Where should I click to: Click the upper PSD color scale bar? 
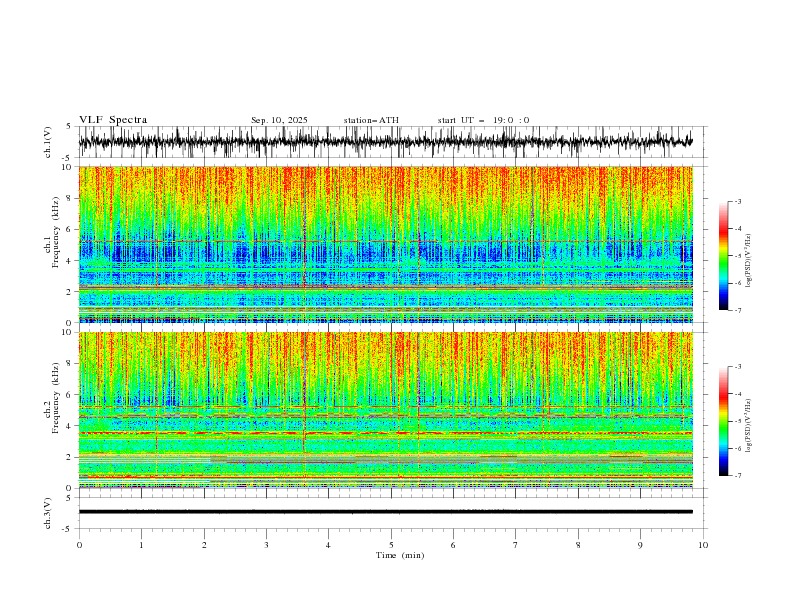pyautogui.click(x=724, y=256)
